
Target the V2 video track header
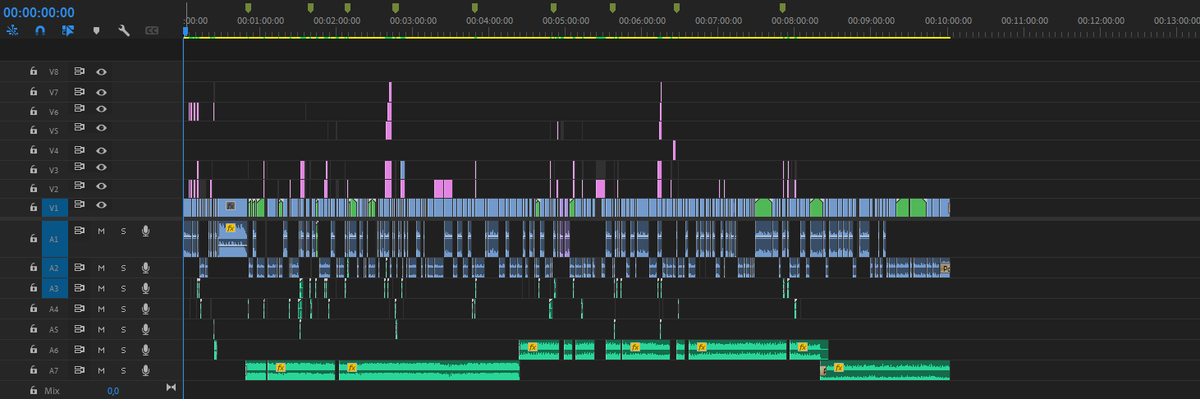pyautogui.click(x=54, y=188)
